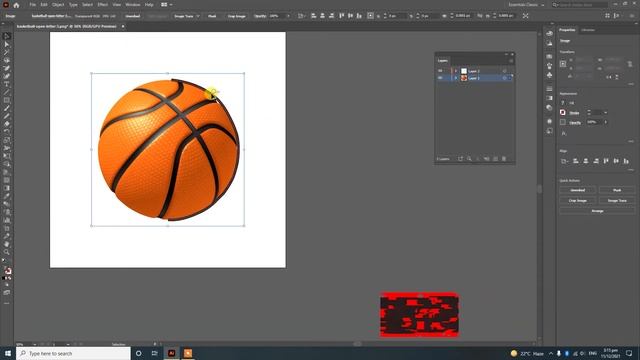This screenshot has height=360, width=640.
Task: Click Unembed button in control bar
Action: pyautogui.click(x=133, y=16)
